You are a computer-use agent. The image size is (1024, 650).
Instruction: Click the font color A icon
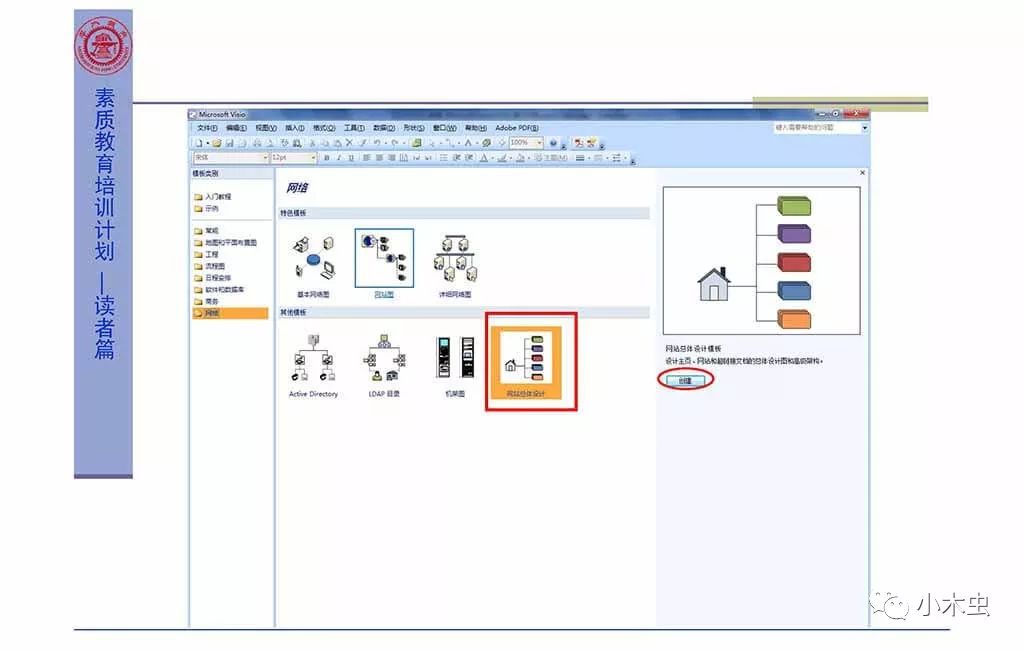484,158
